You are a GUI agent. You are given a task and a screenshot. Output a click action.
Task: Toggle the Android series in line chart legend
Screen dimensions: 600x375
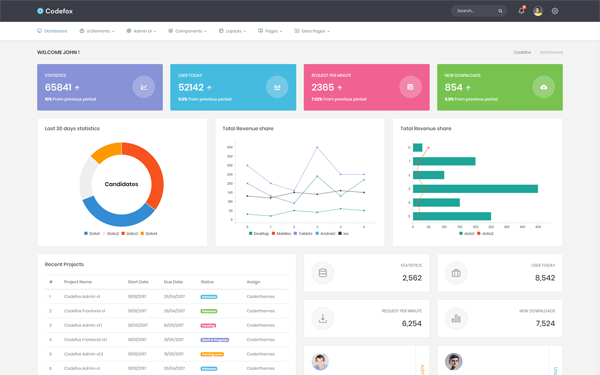325,233
